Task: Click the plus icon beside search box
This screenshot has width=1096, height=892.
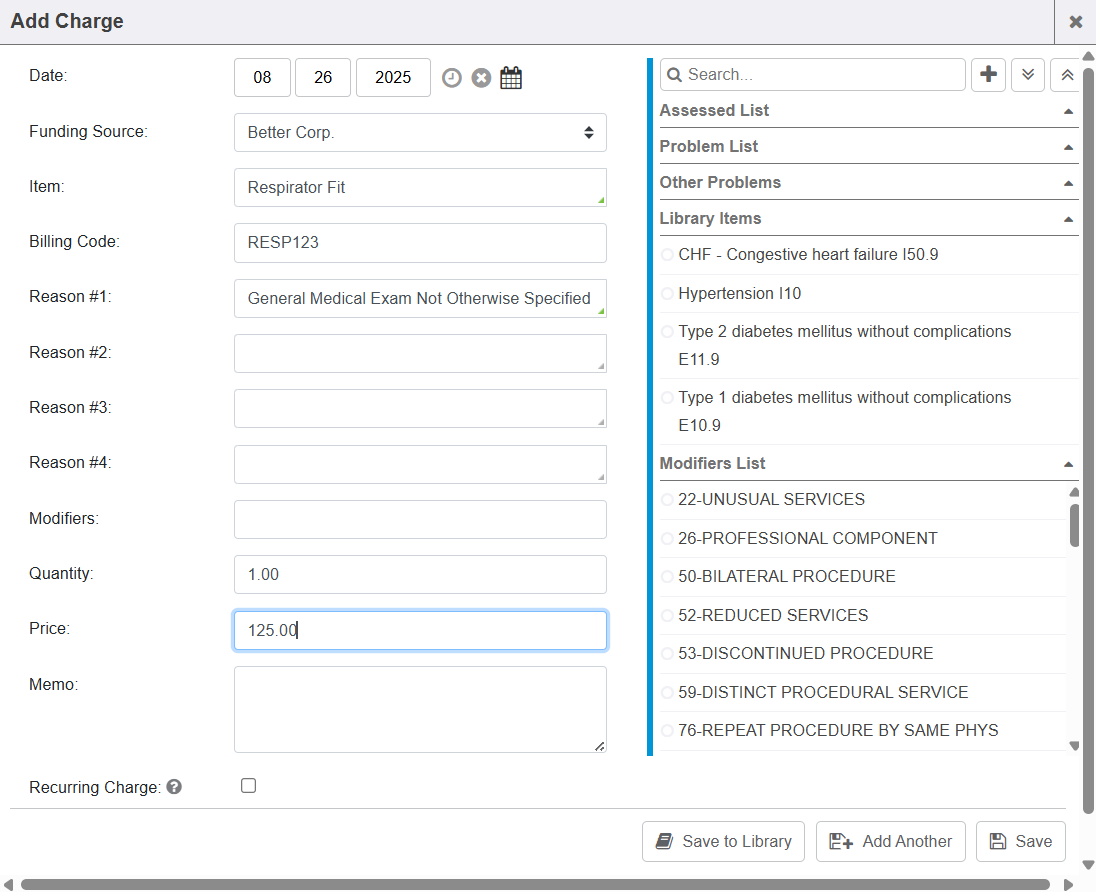Action: (x=989, y=75)
